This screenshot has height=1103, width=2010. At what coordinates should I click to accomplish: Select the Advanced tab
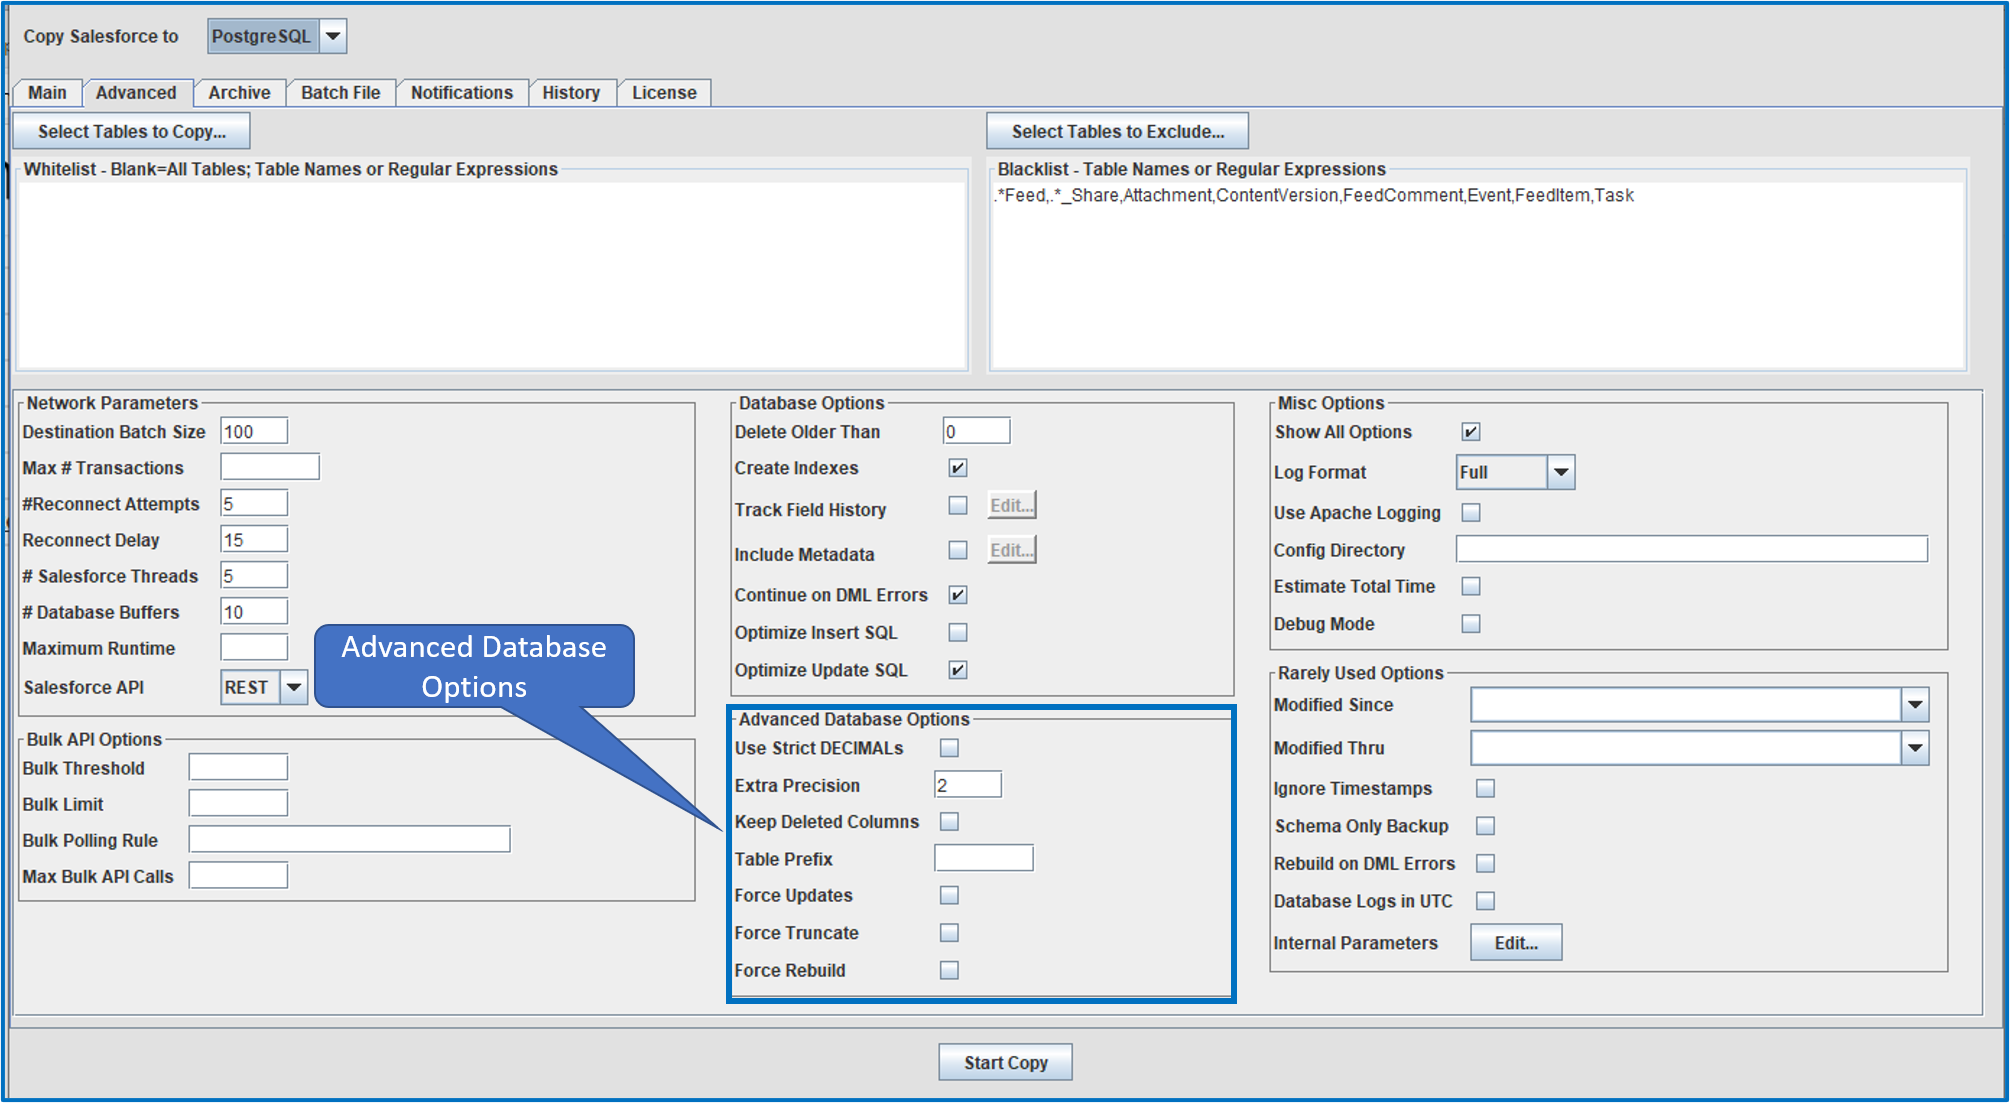[x=136, y=93]
